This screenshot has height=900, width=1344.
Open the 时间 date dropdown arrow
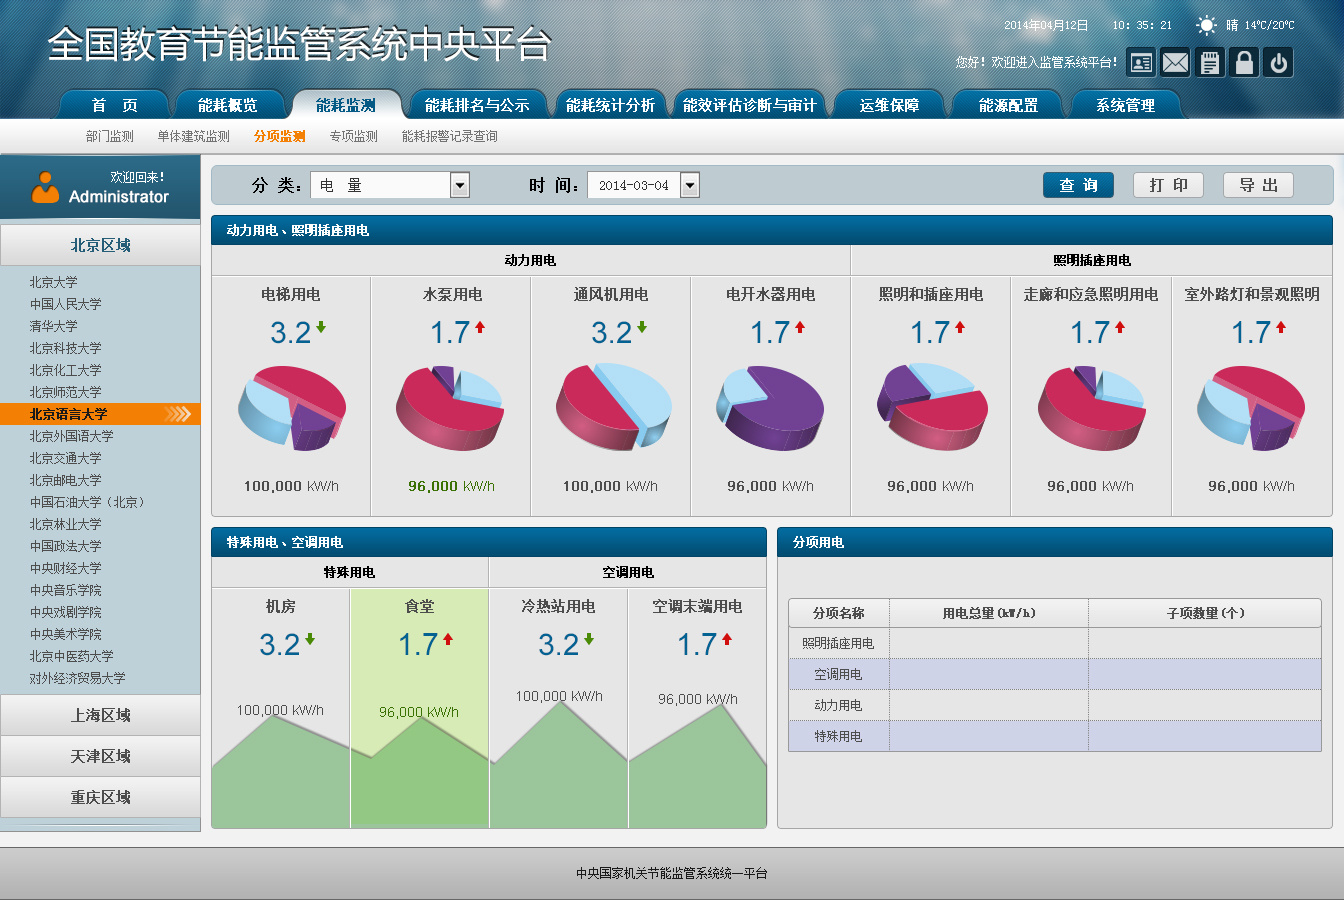tap(689, 185)
